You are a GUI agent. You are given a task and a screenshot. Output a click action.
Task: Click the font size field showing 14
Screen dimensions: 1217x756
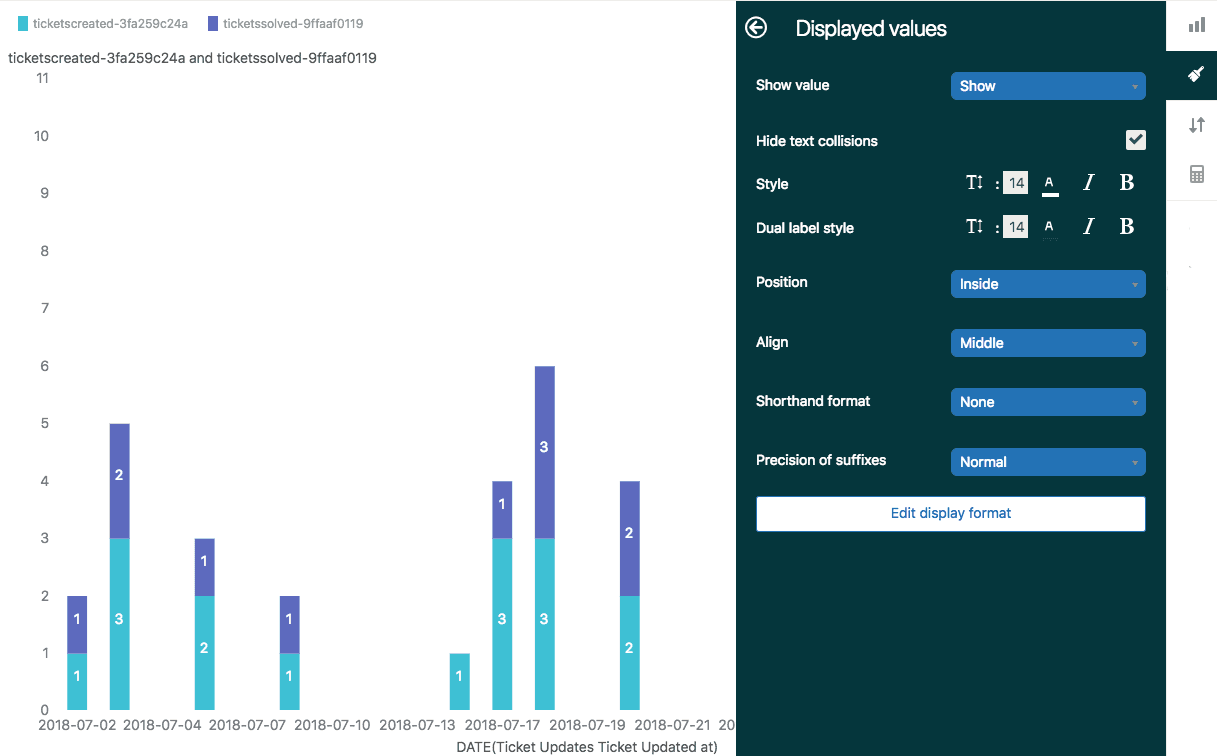[x=1015, y=182]
